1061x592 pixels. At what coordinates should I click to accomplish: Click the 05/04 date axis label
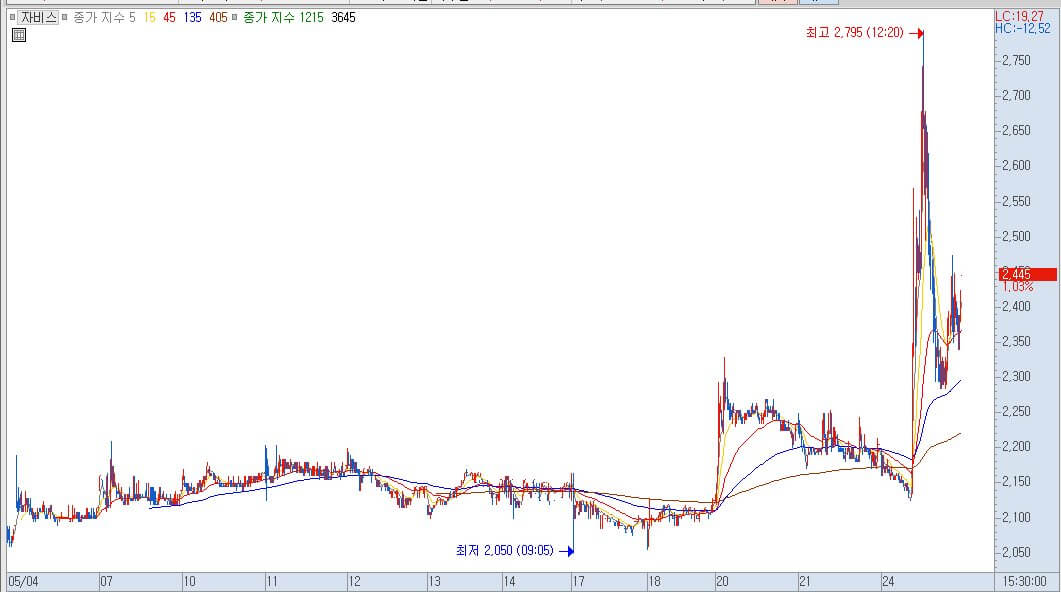[24, 581]
